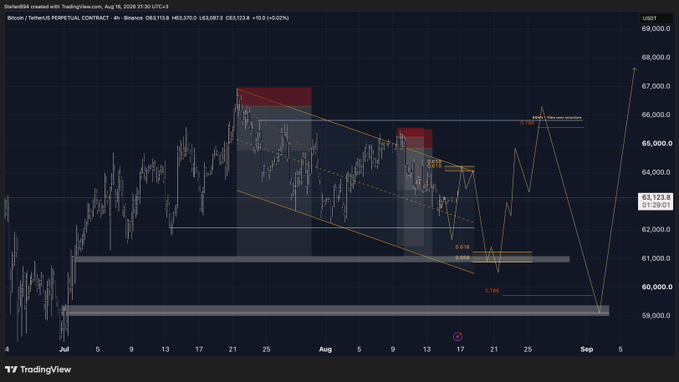Click the Jul label on the time axis

pos(64,350)
